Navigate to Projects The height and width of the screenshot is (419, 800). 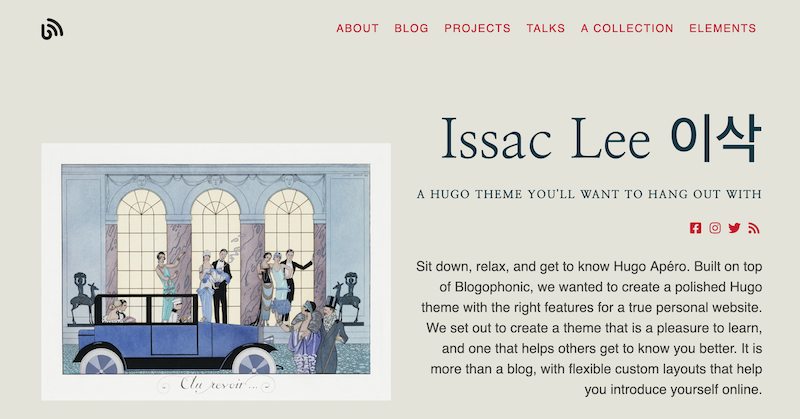(477, 28)
